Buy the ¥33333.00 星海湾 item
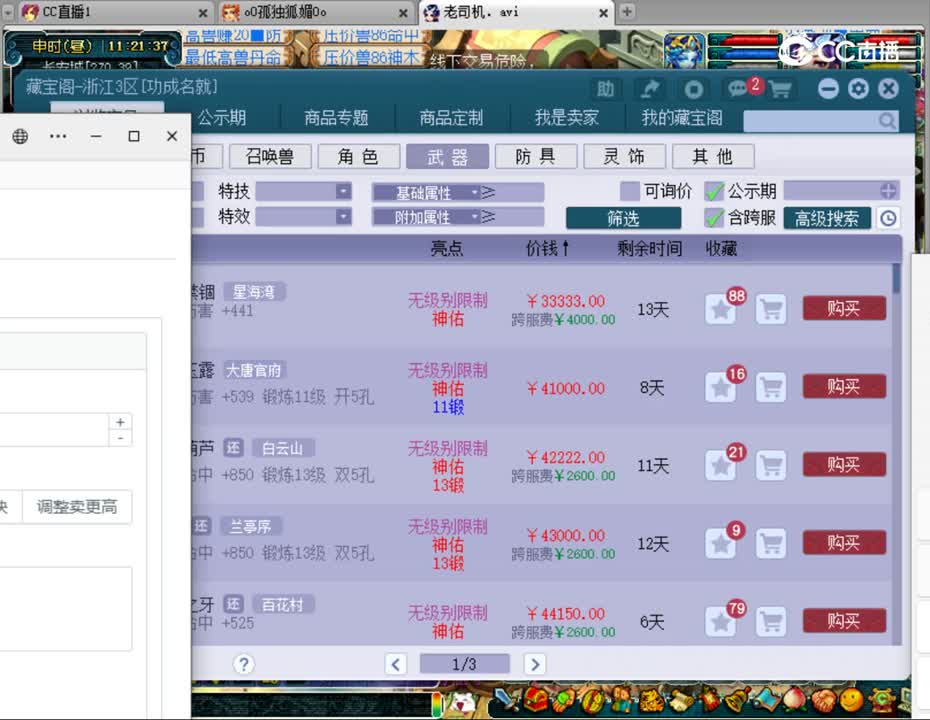Viewport: 930px width, 720px height. pyautogui.click(x=844, y=308)
